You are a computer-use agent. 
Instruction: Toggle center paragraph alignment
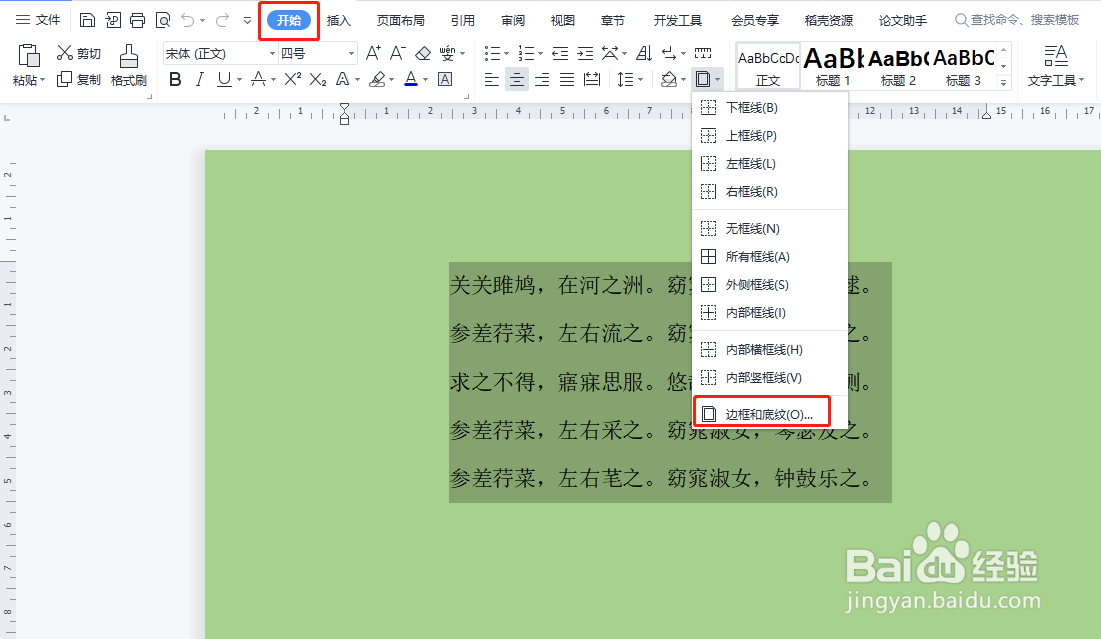pyautogui.click(x=516, y=80)
